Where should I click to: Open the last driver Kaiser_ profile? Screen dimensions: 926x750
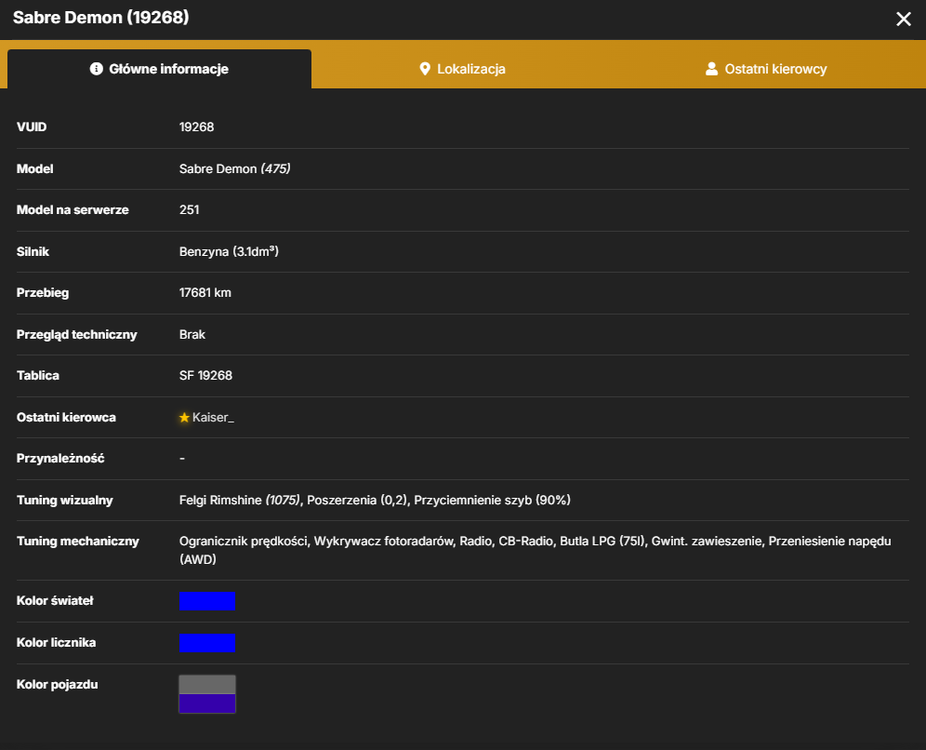tap(213, 418)
